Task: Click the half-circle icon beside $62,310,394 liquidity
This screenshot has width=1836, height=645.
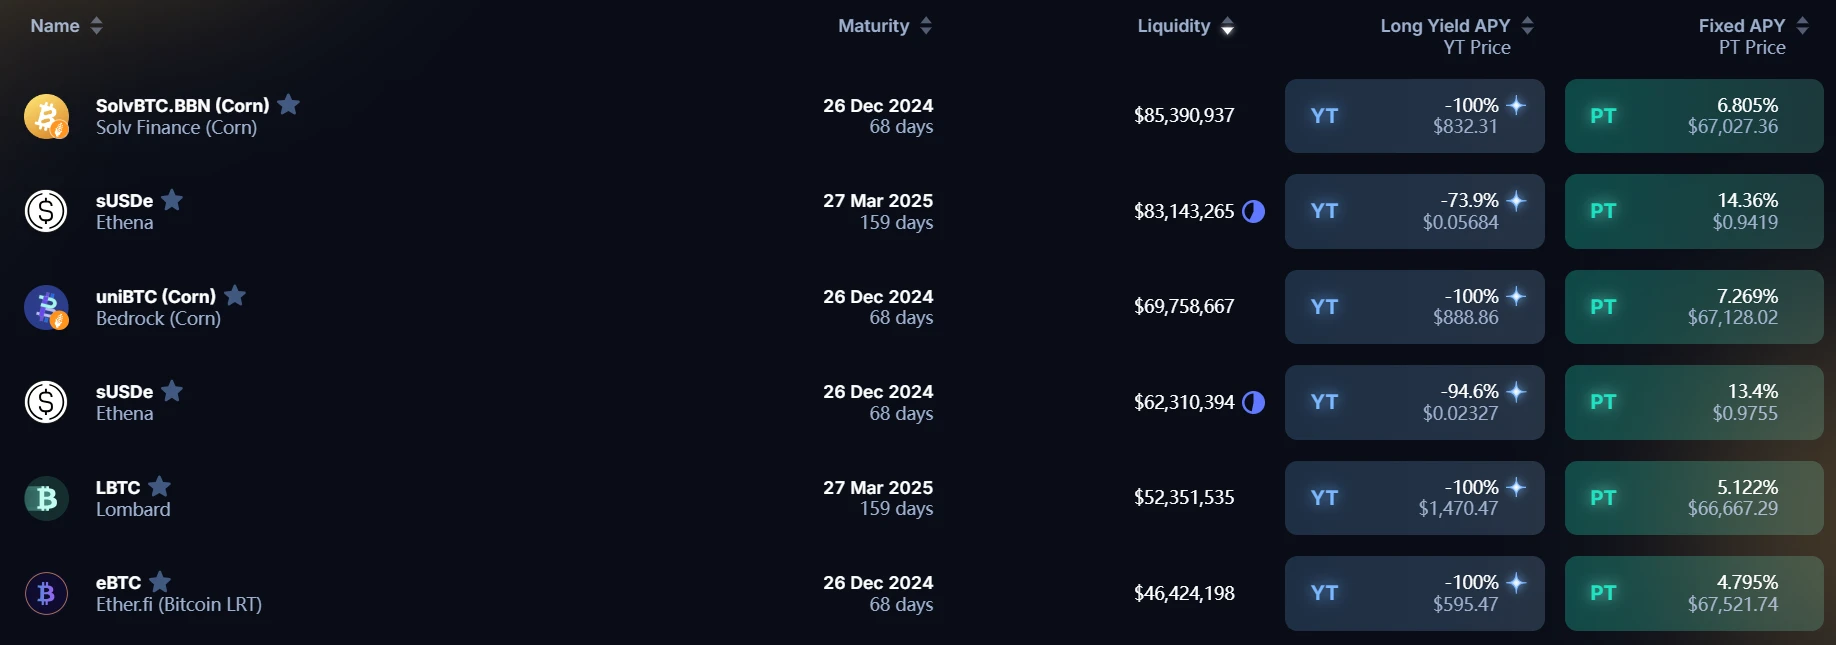Action: pos(1253,402)
